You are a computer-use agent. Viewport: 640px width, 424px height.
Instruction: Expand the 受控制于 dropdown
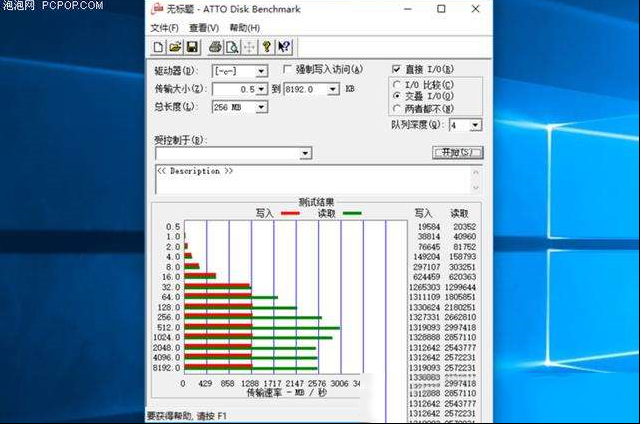pyautogui.click(x=305, y=153)
